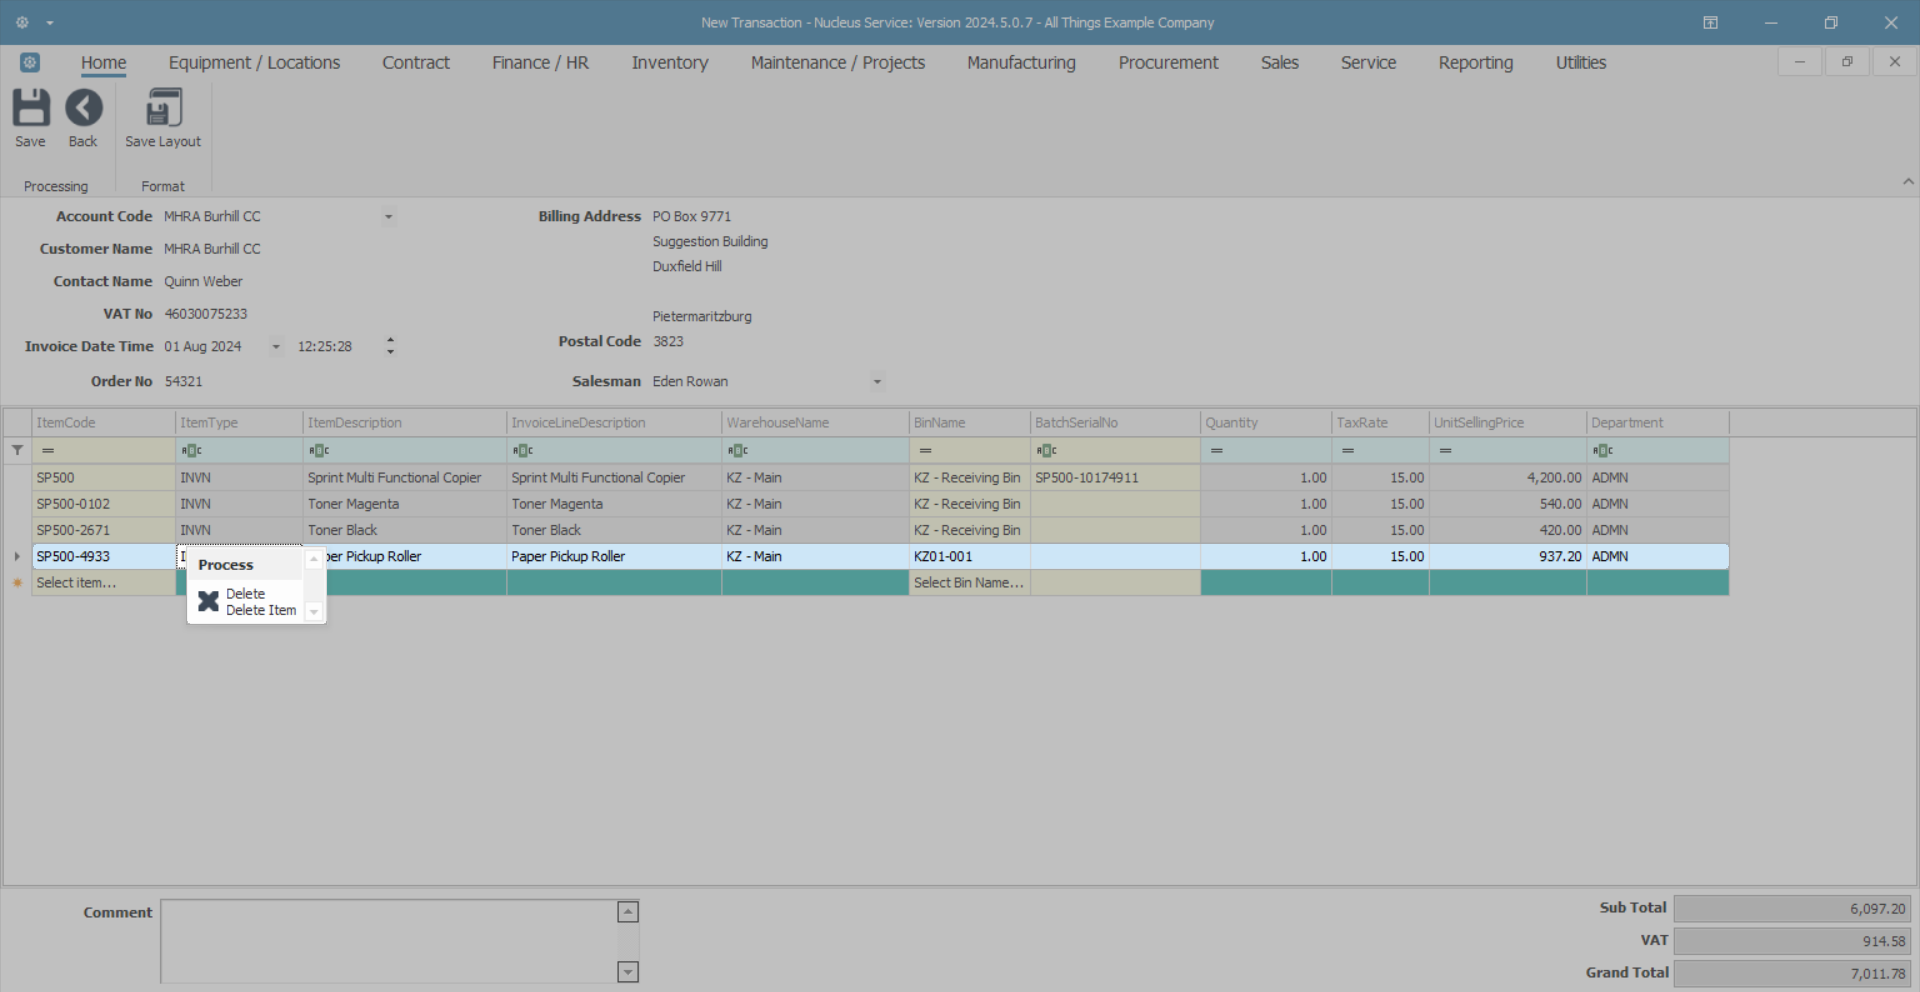Open the Department filter operator icon
This screenshot has width=1920, height=992.
click(1603, 450)
